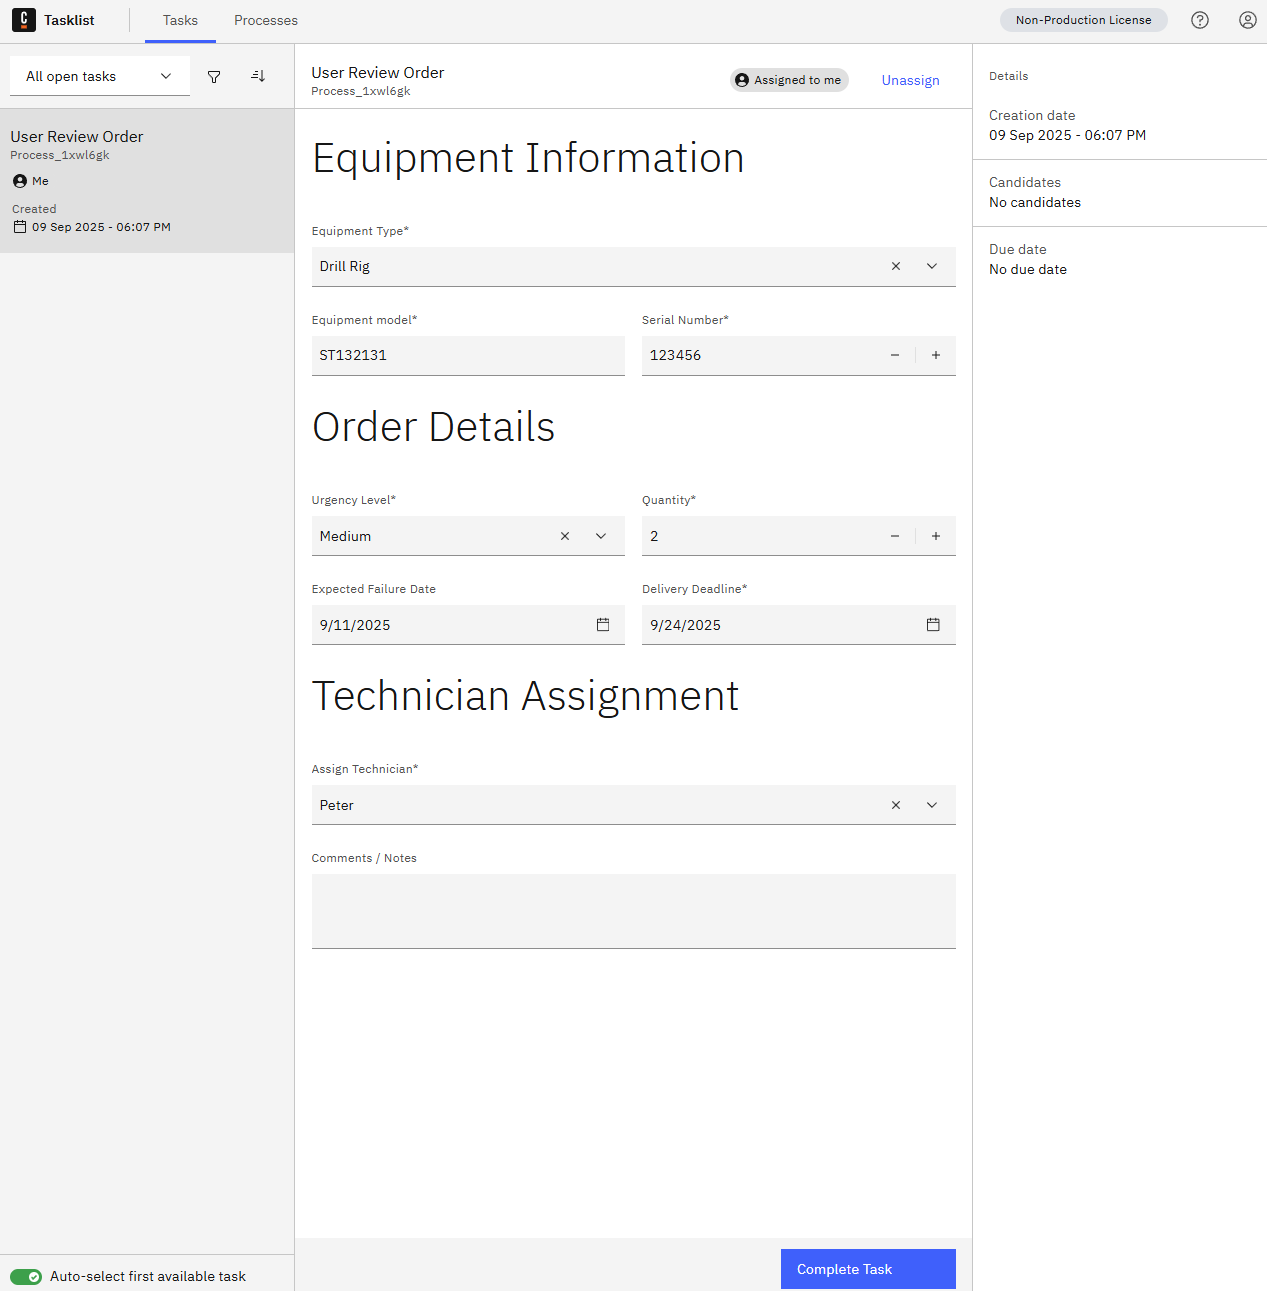This screenshot has width=1267, height=1291.
Task: Click into the Comments / Notes field
Action: pos(633,911)
